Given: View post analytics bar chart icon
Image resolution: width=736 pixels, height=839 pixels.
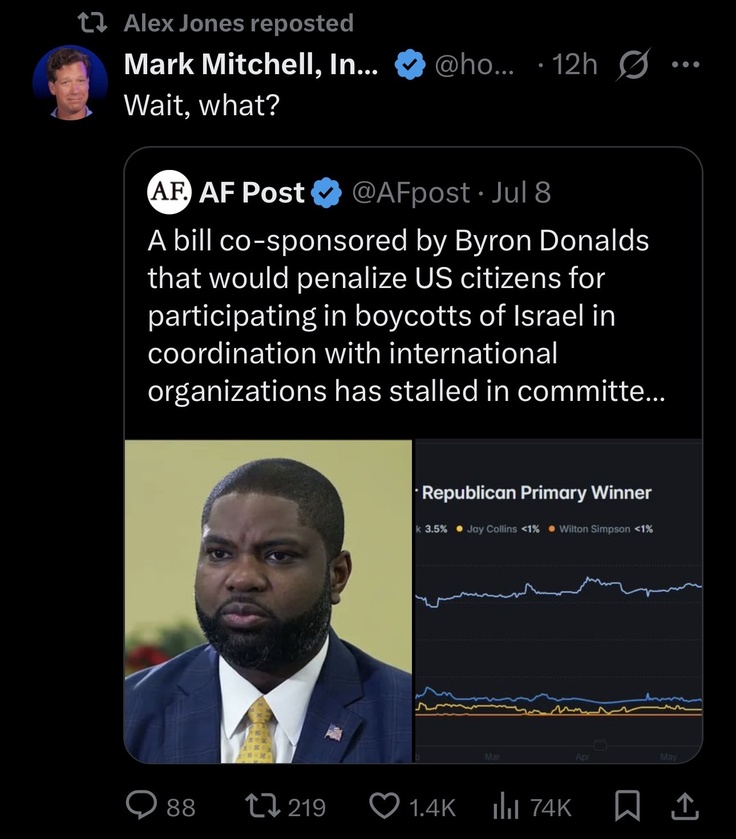Looking at the screenshot, I should click(x=505, y=806).
